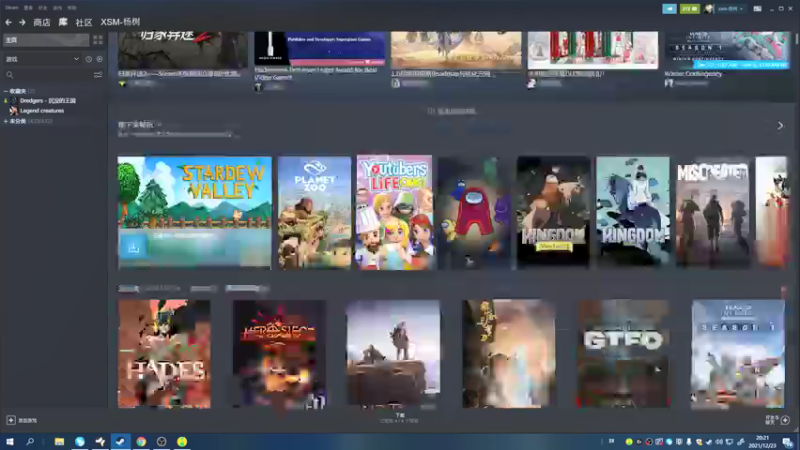Screen dimensions: 800x450
Task: Open the Steam menu
Action: (x=11, y=8)
